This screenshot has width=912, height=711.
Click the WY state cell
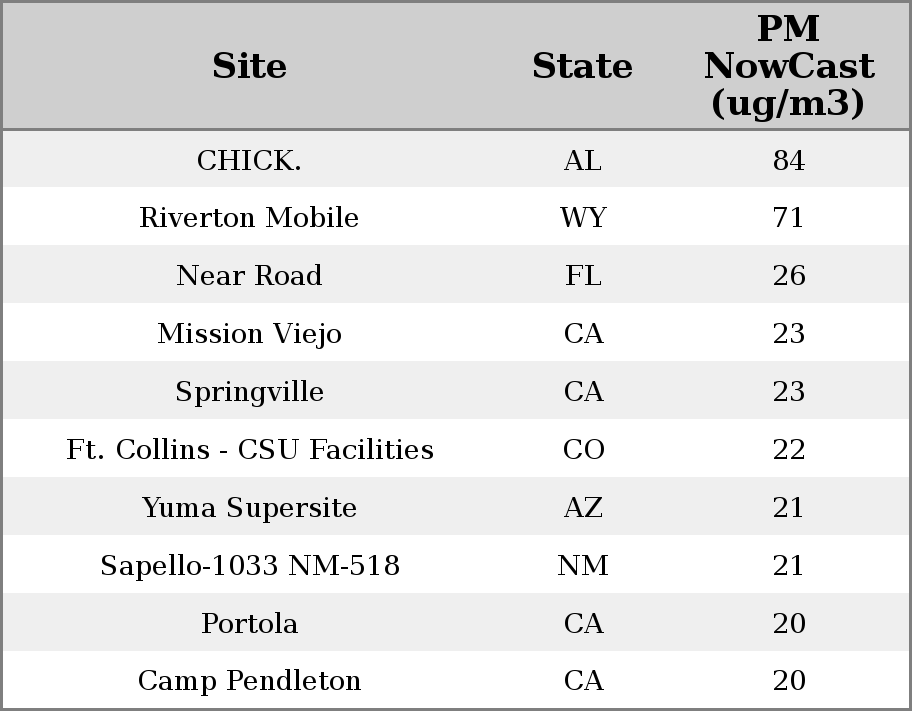click(x=583, y=218)
